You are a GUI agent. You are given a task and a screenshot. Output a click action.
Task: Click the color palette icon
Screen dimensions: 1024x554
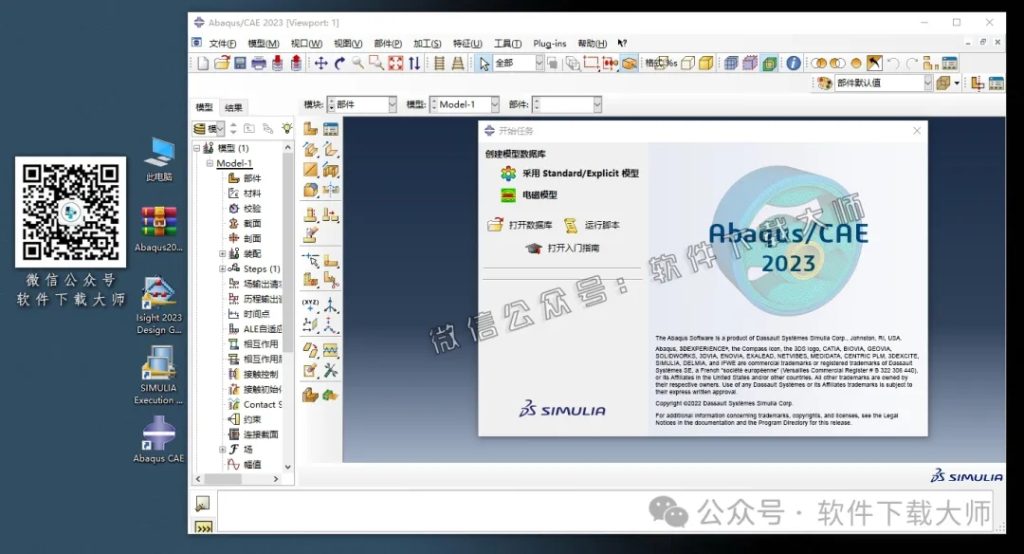824,83
